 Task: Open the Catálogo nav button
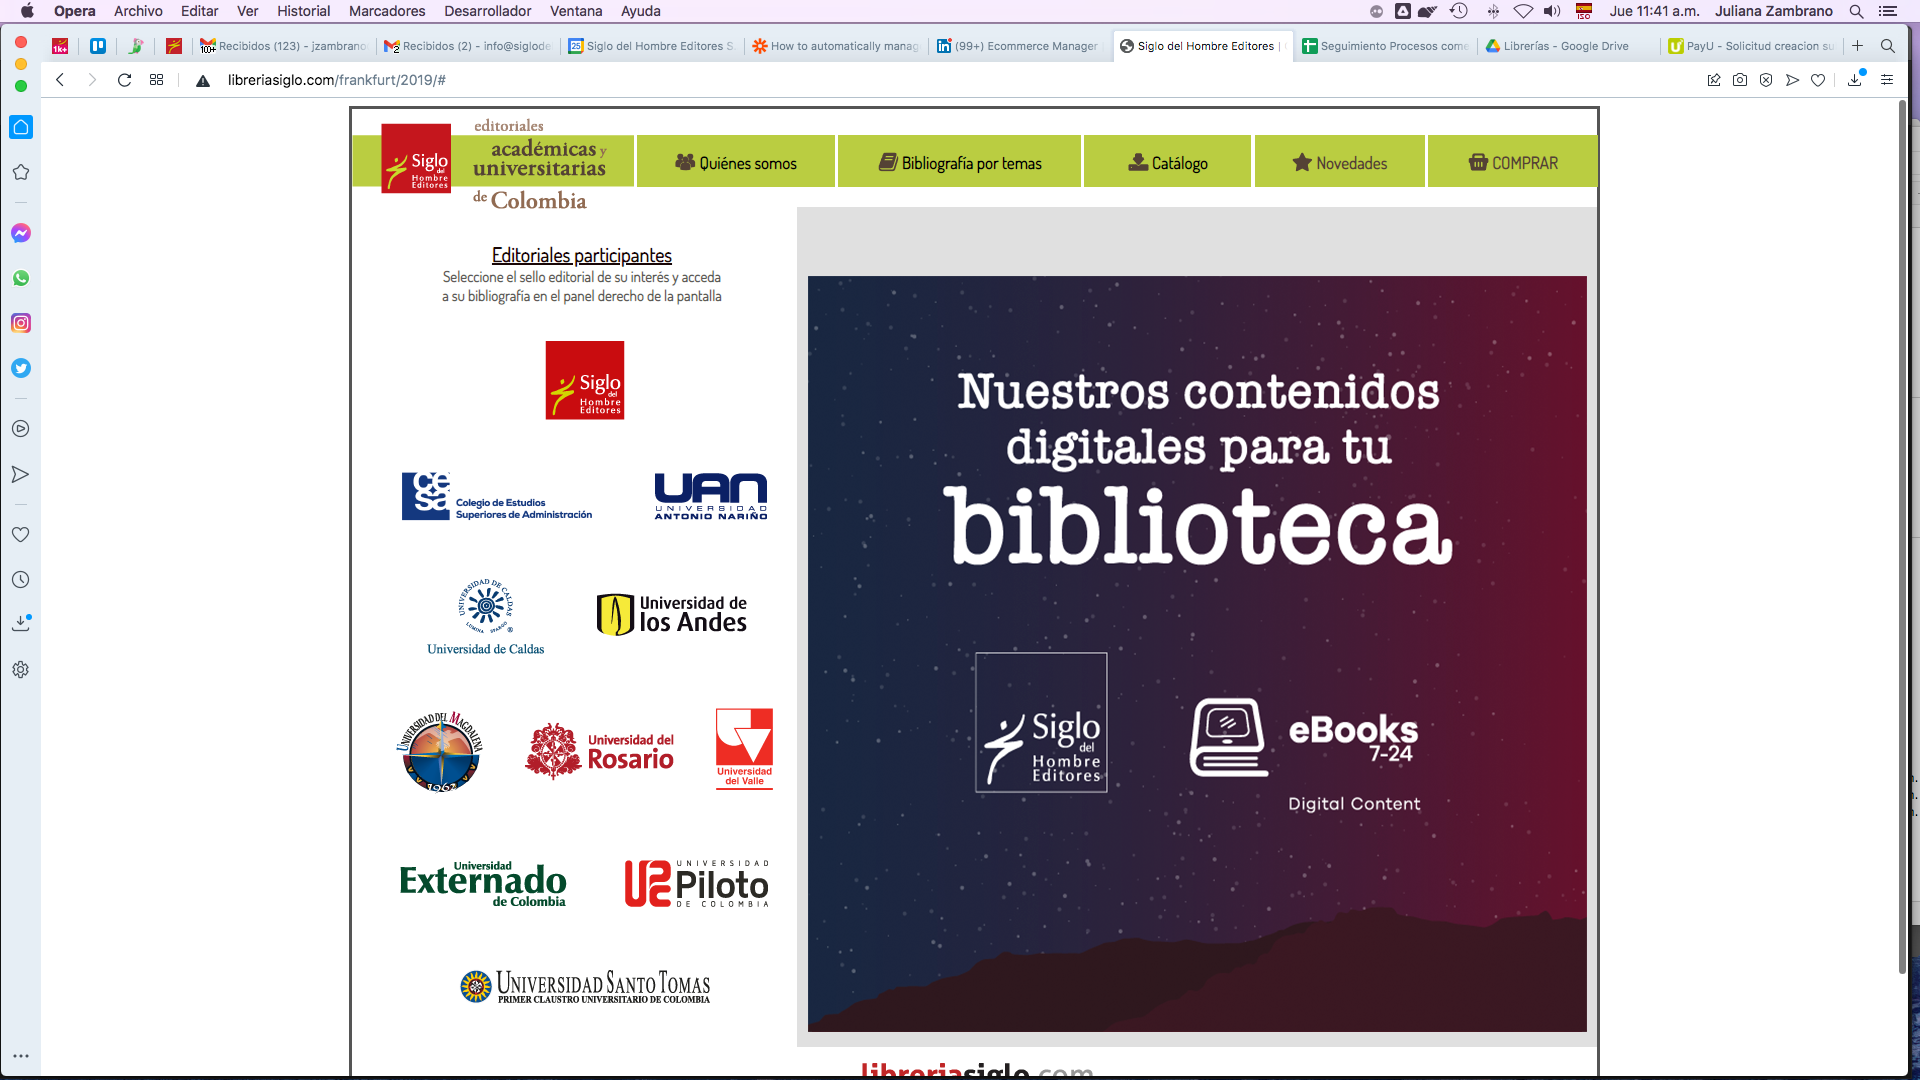1168,162
